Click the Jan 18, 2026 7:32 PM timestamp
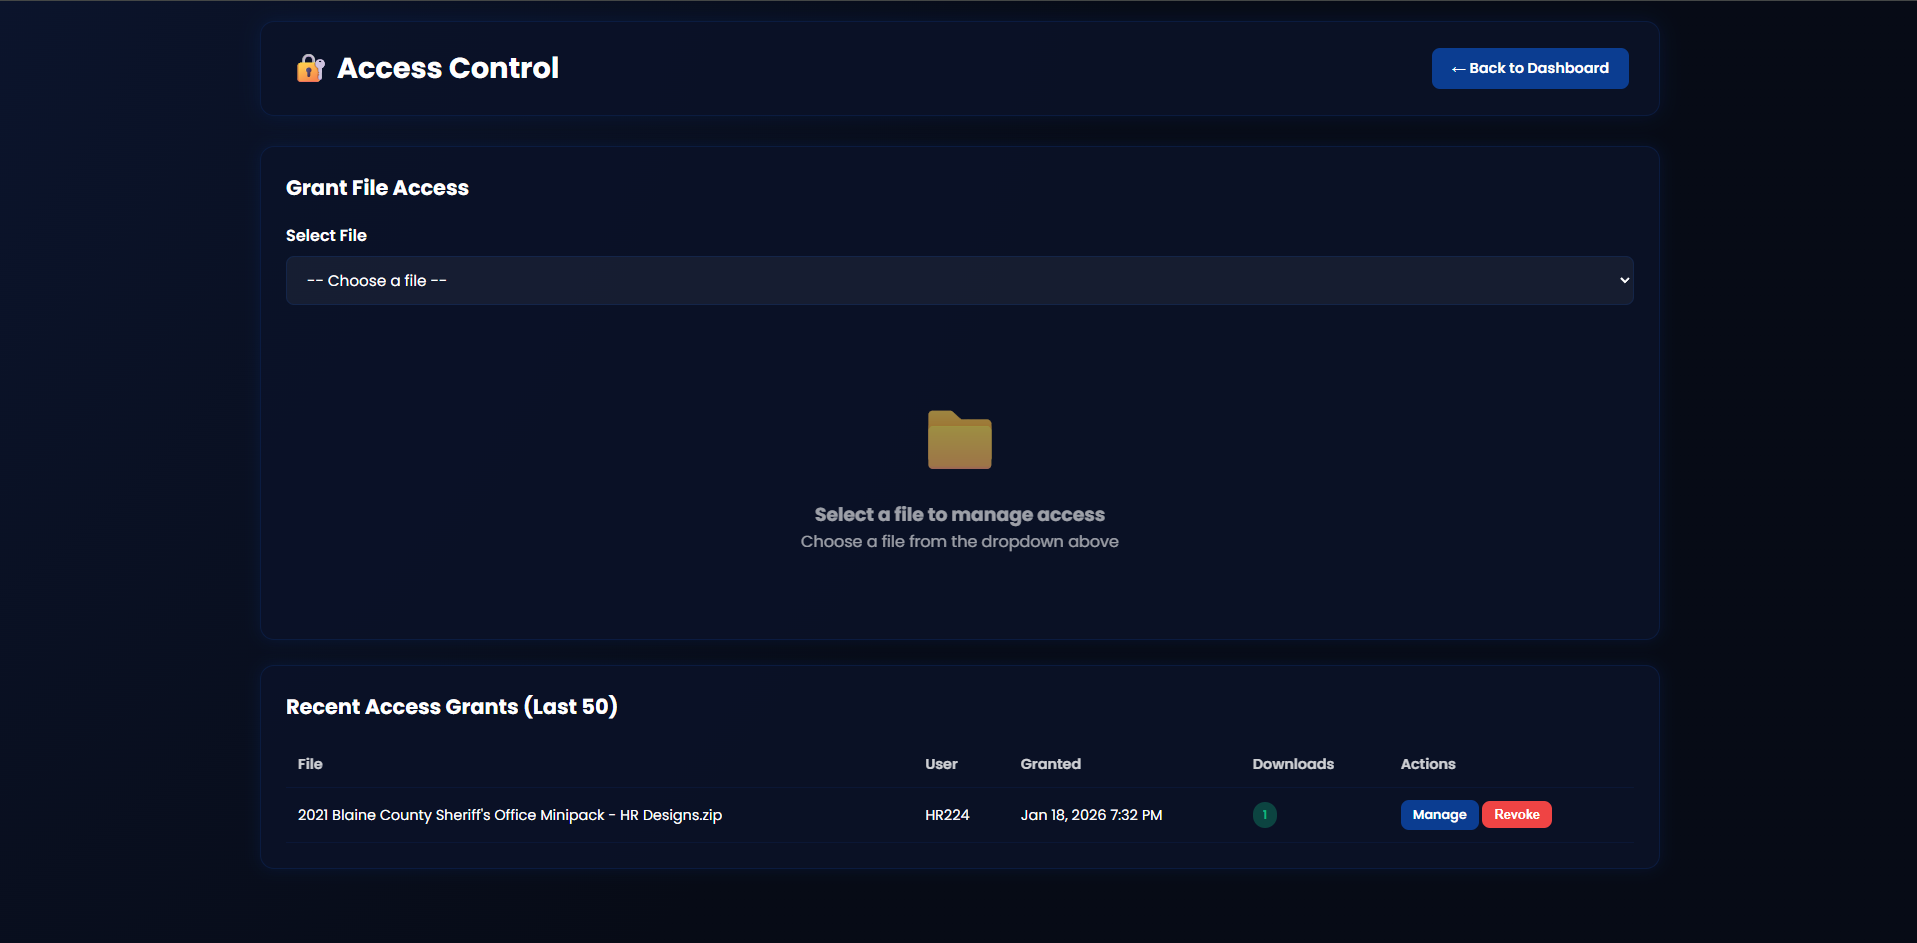Image resolution: width=1917 pixels, height=943 pixels. (x=1091, y=815)
